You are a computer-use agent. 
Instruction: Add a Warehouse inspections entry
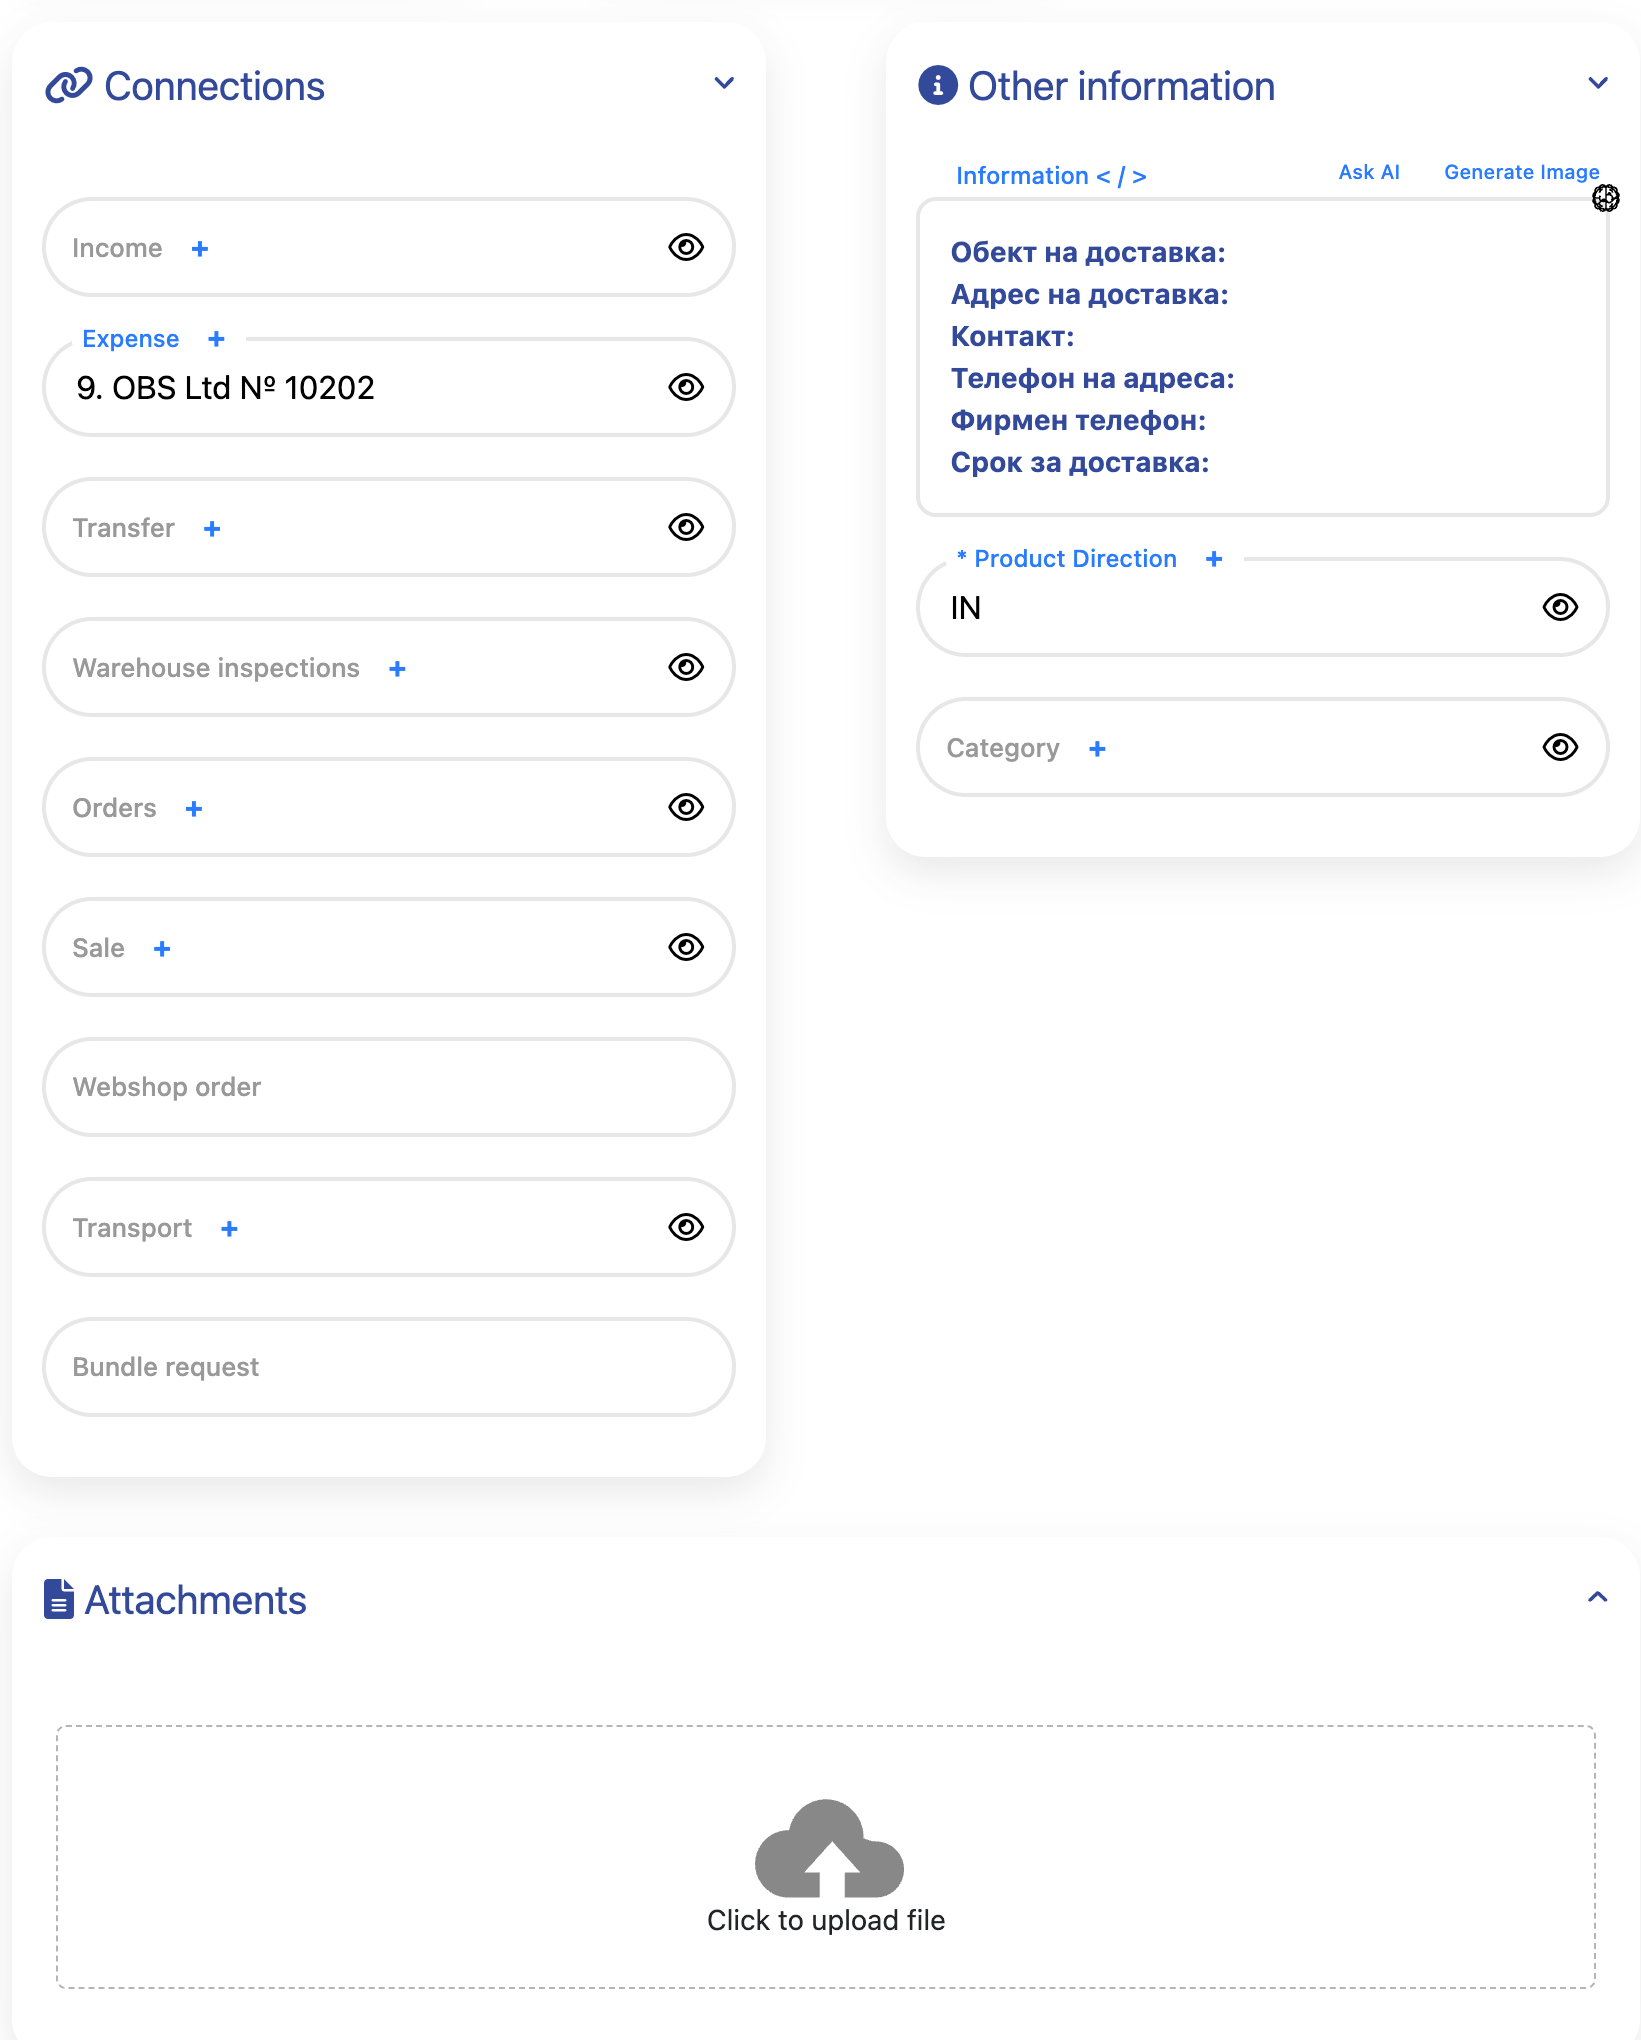(x=397, y=669)
